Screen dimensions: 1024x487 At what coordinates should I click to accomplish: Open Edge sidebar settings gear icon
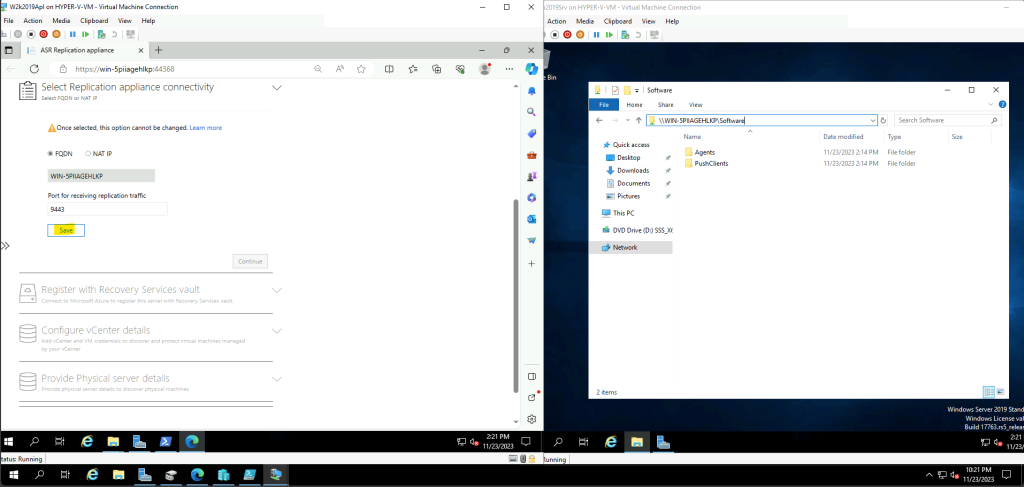(532, 418)
